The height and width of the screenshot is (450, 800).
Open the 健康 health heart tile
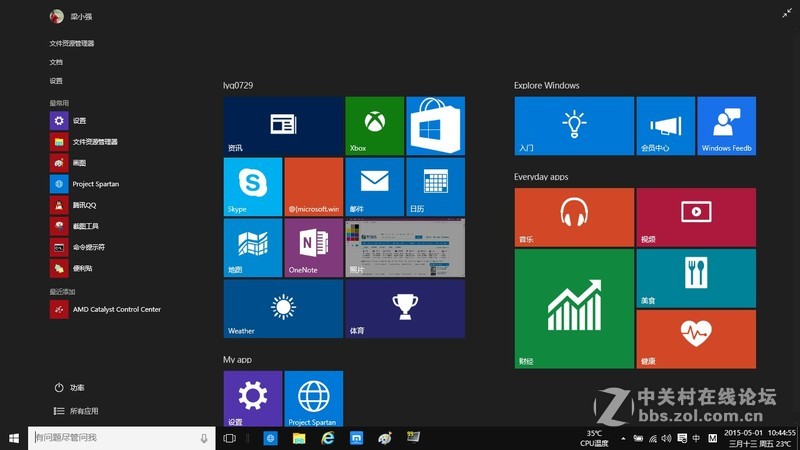click(696, 339)
